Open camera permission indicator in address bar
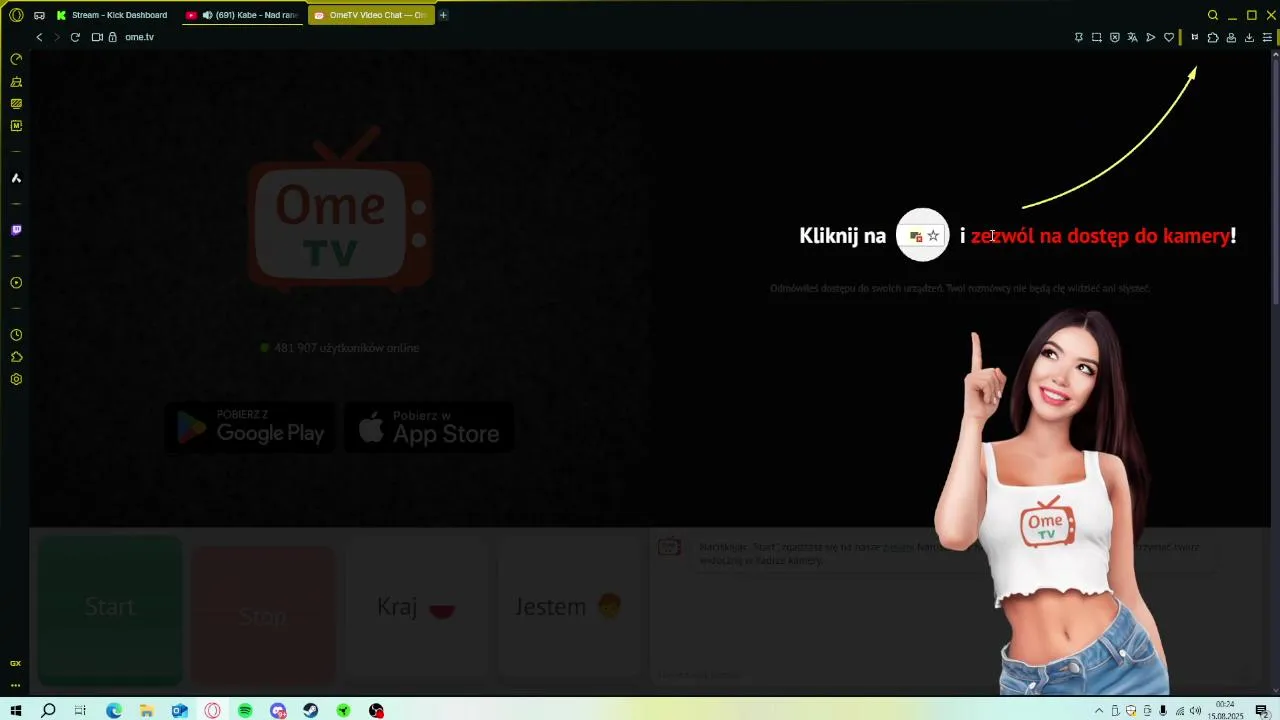Image resolution: width=1280 pixels, height=720 pixels. pos(97,37)
